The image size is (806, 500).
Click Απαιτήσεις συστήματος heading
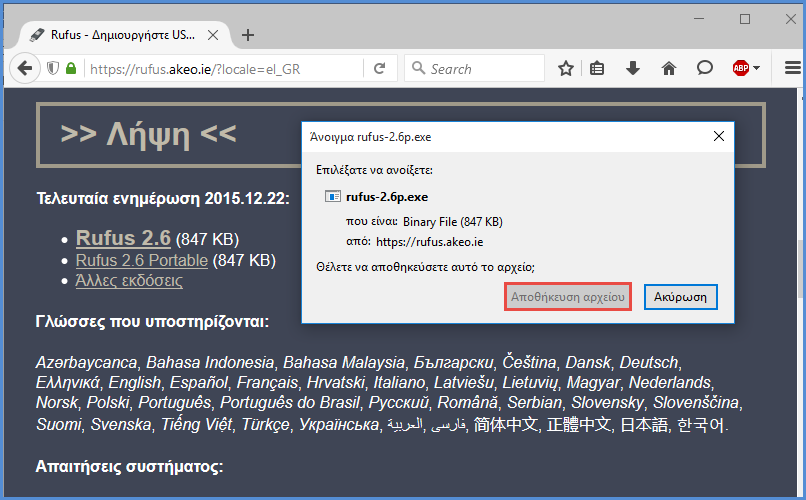pos(129,466)
